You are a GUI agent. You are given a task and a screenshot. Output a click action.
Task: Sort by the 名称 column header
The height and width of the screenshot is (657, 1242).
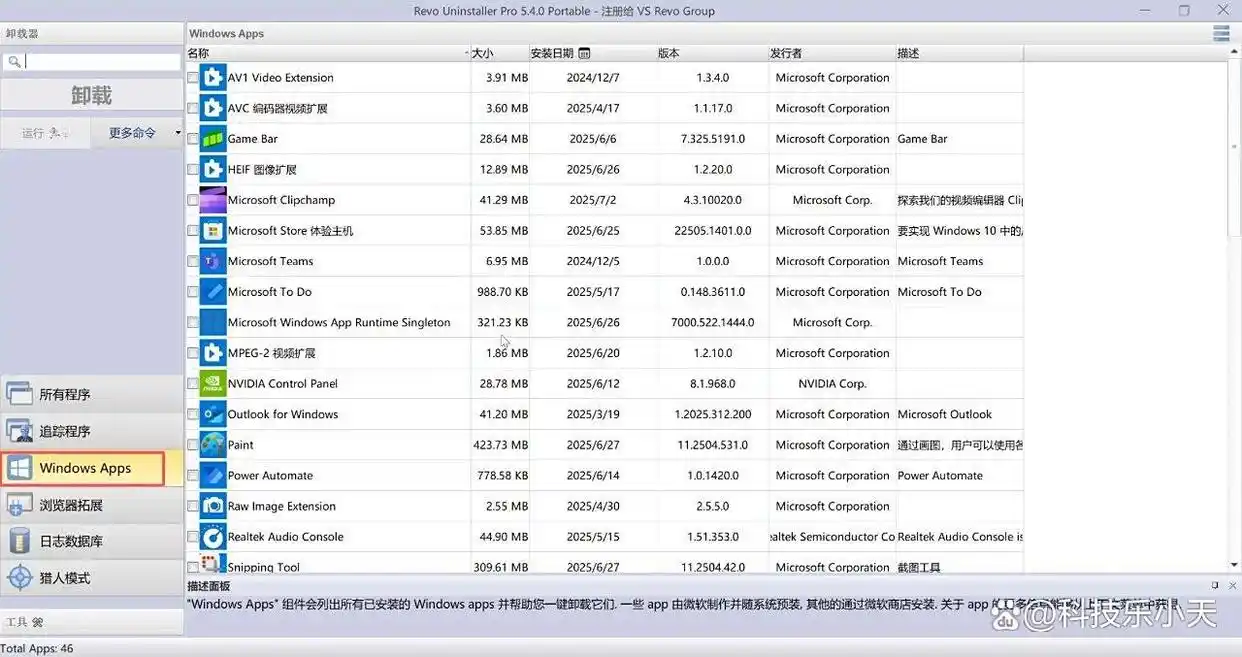click(328, 53)
